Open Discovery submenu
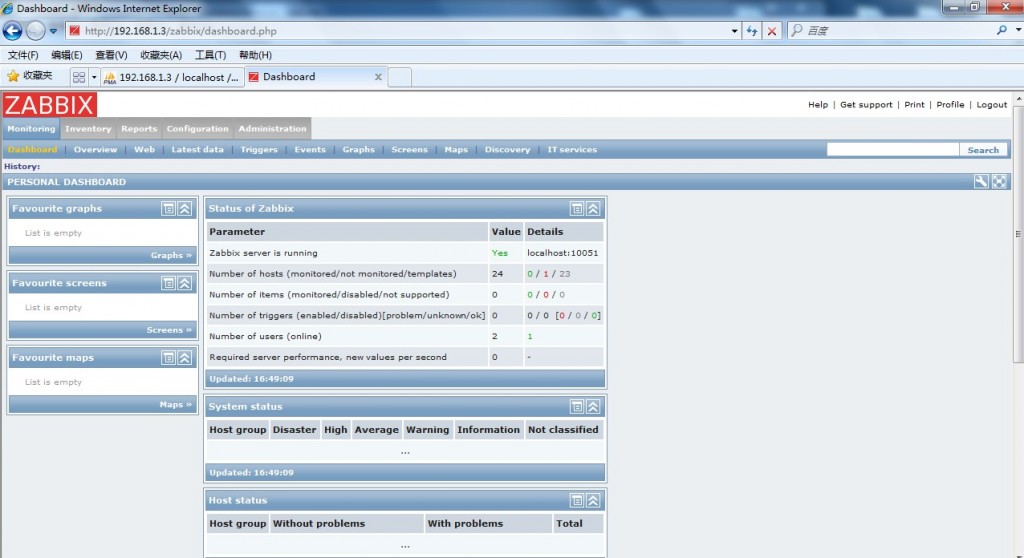This screenshot has width=1024, height=558. (507, 150)
